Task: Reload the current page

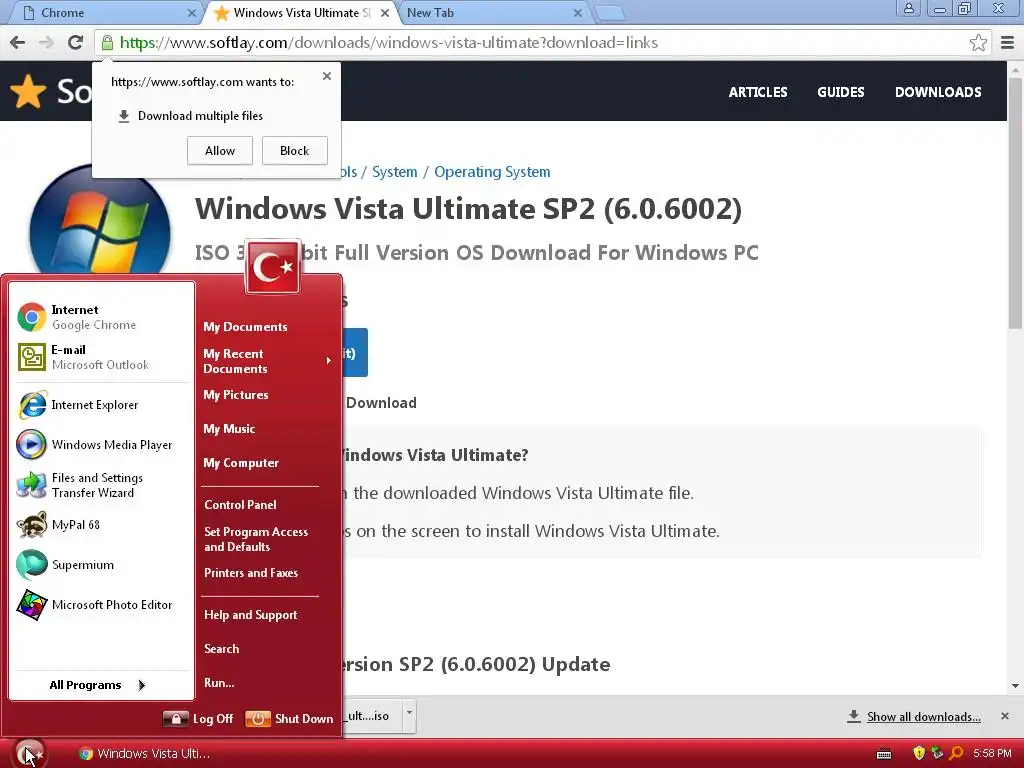Action: click(x=75, y=42)
